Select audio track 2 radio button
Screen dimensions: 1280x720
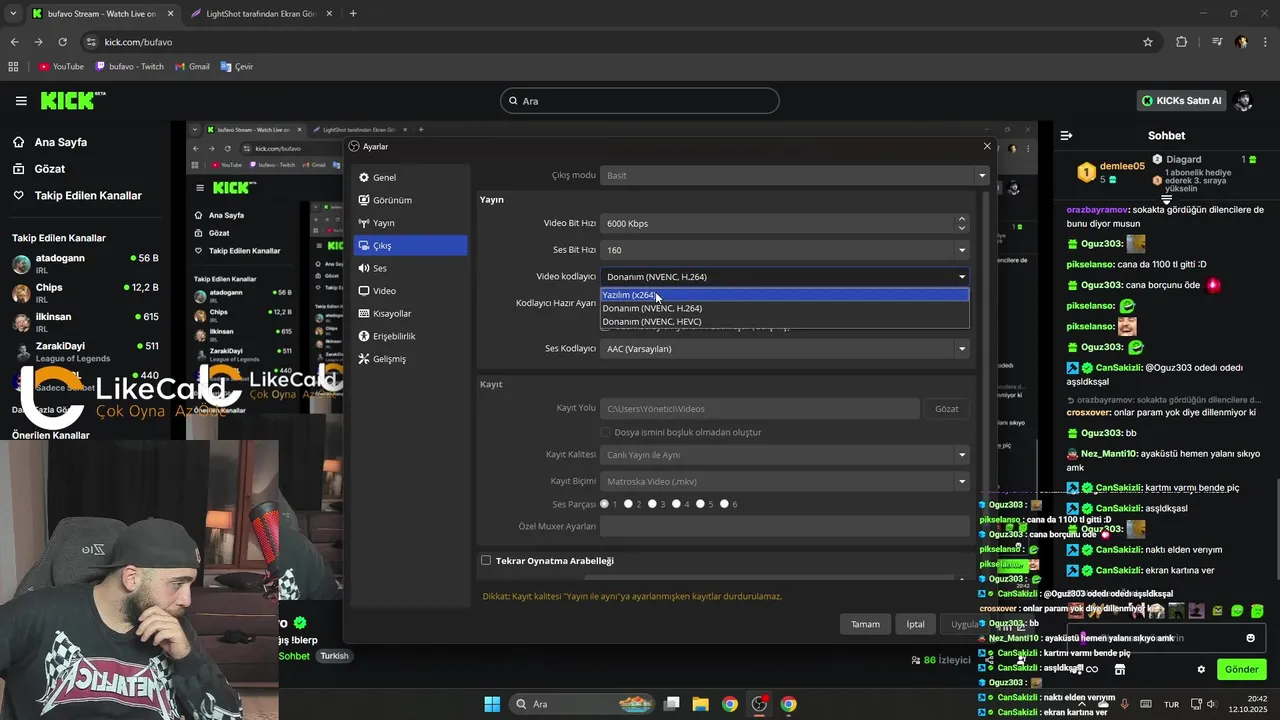(x=628, y=504)
